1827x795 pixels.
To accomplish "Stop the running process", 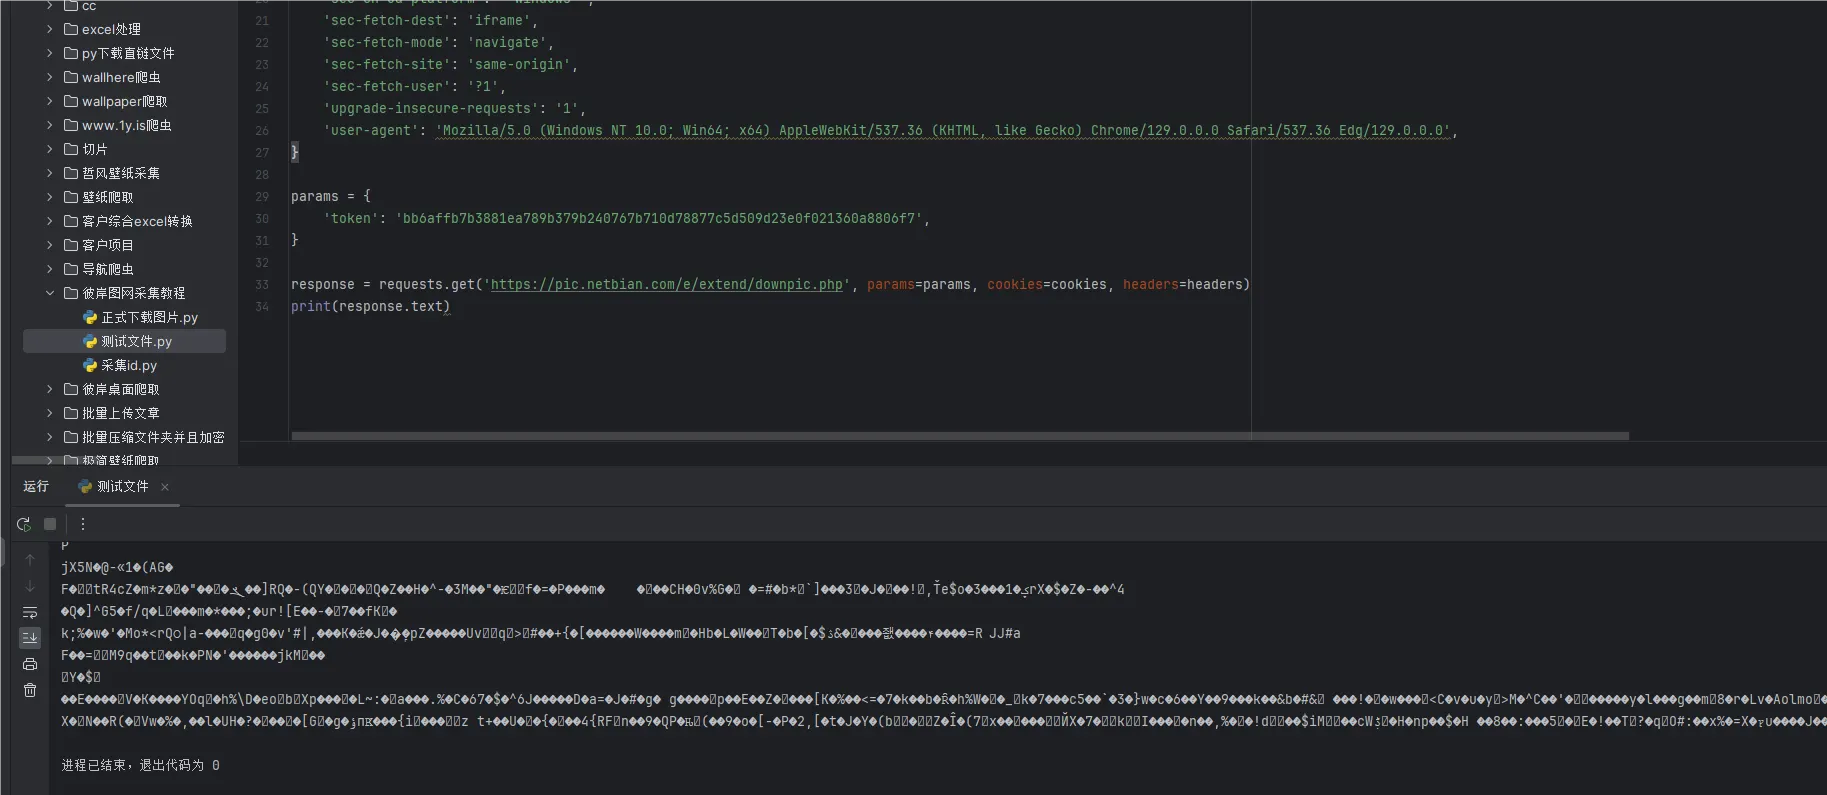I will coord(50,524).
